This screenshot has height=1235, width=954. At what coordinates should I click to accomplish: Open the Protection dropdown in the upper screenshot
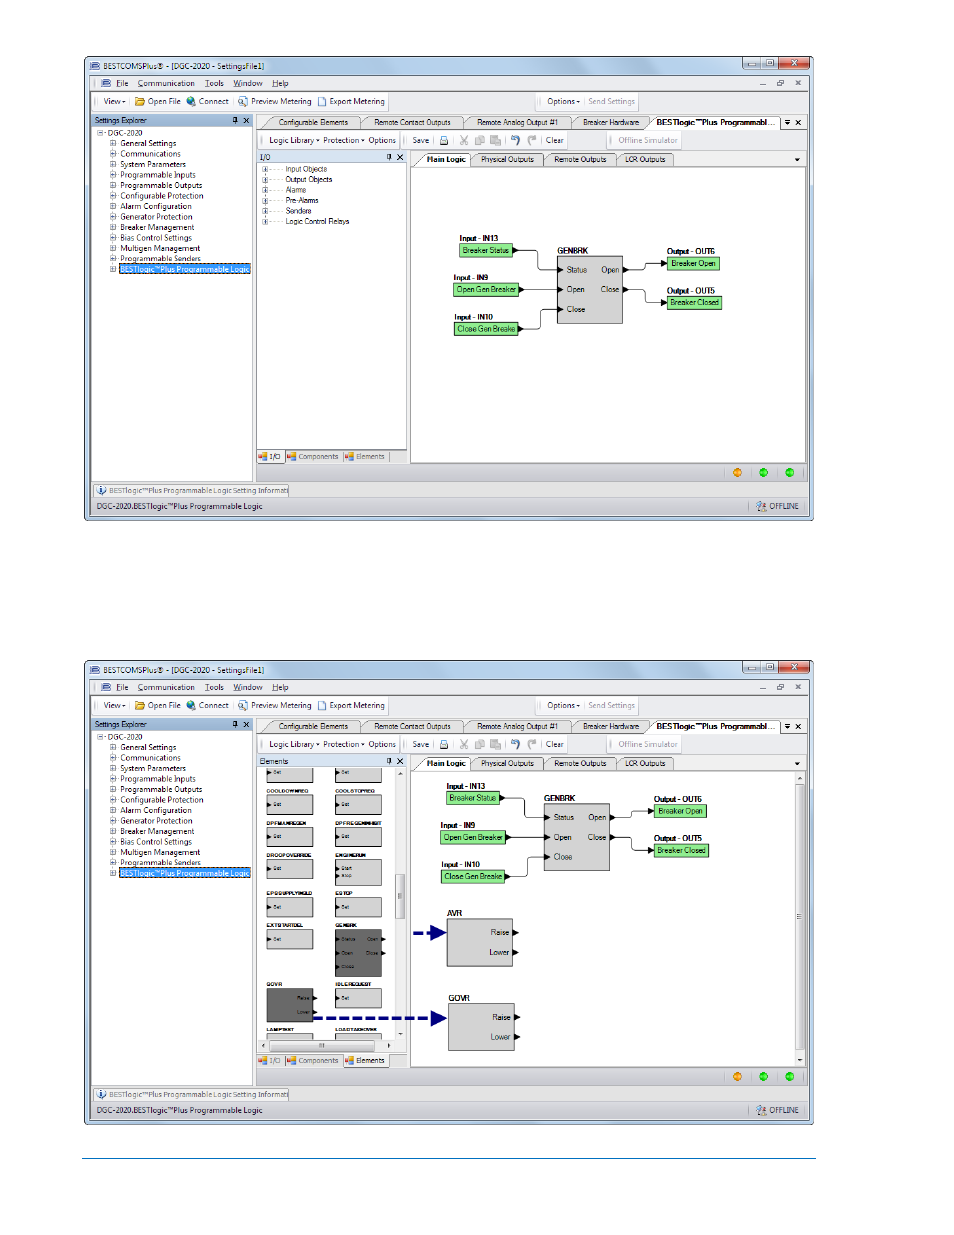(x=344, y=141)
